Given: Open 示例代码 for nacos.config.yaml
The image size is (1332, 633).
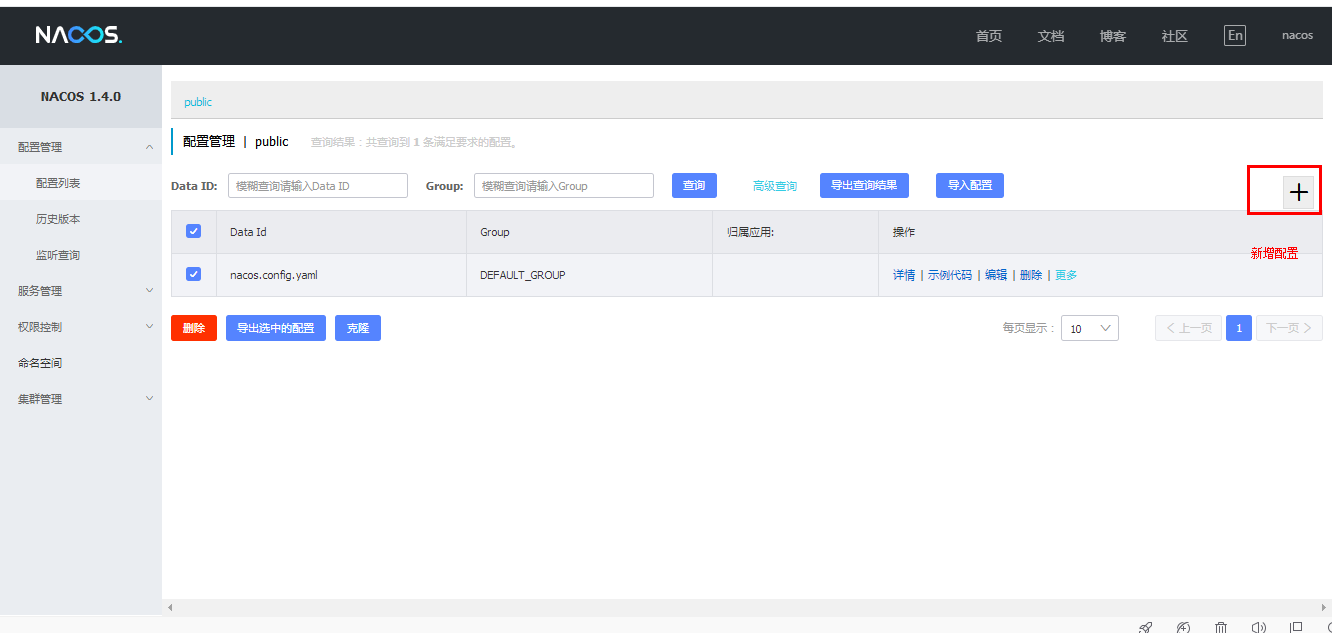Looking at the screenshot, I should click(x=950, y=275).
